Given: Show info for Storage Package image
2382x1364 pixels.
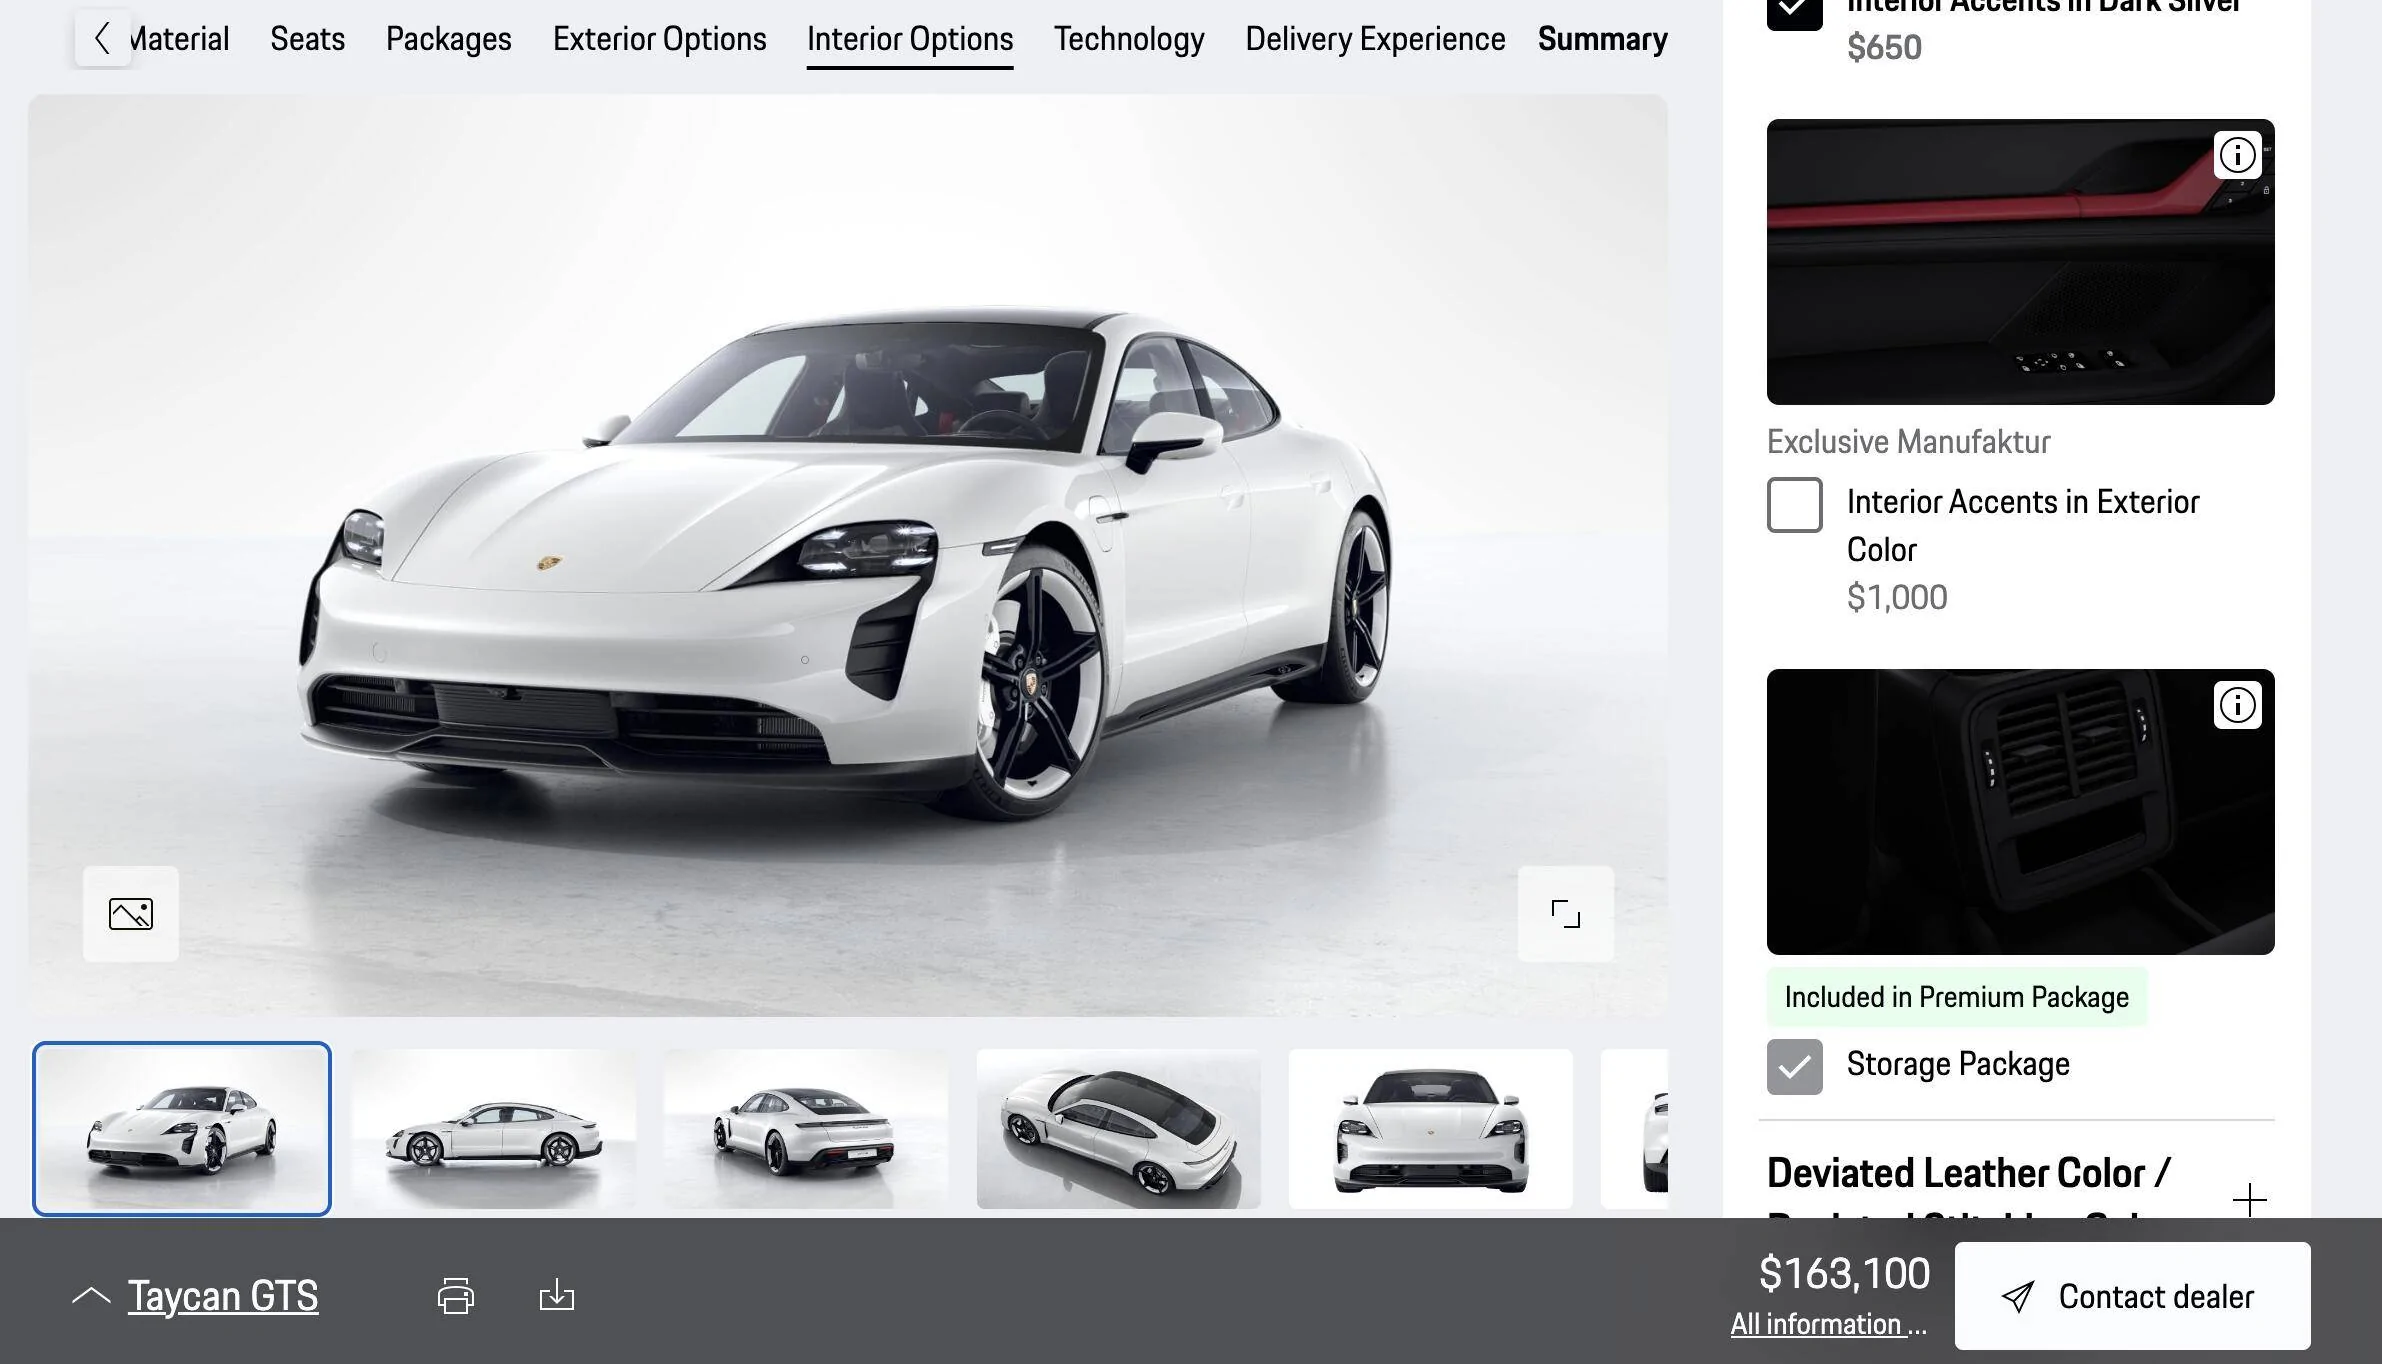Looking at the screenshot, I should pyautogui.click(x=2237, y=705).
